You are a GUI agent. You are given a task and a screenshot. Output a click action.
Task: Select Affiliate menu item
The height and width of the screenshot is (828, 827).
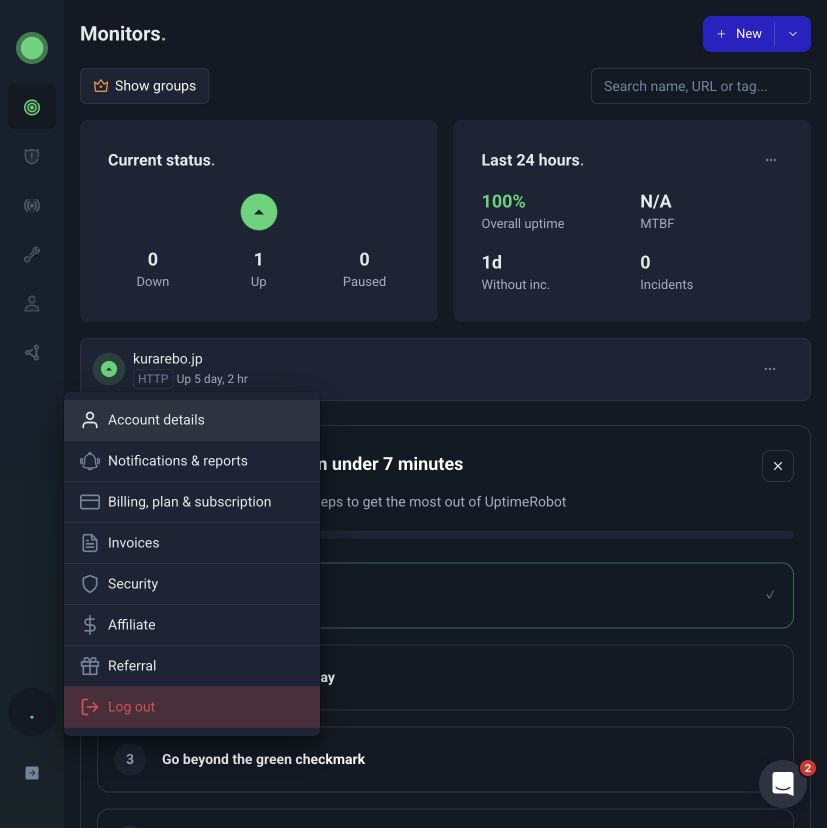tap(192, 625)
